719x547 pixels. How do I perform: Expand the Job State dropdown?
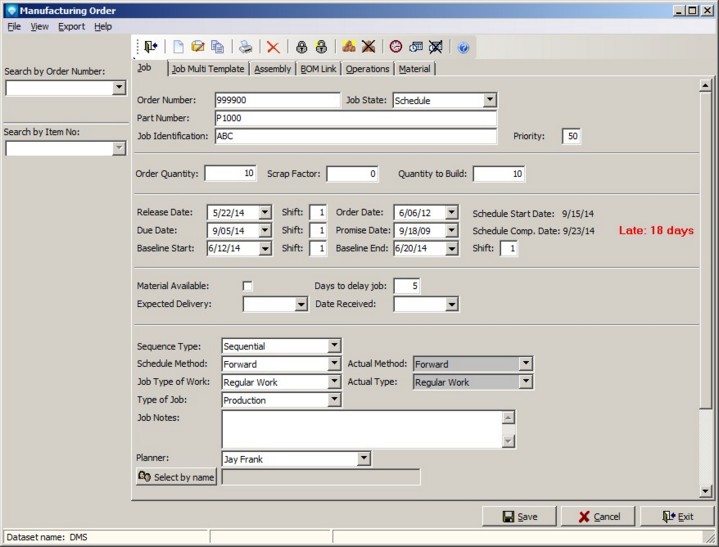click(489, 100)
